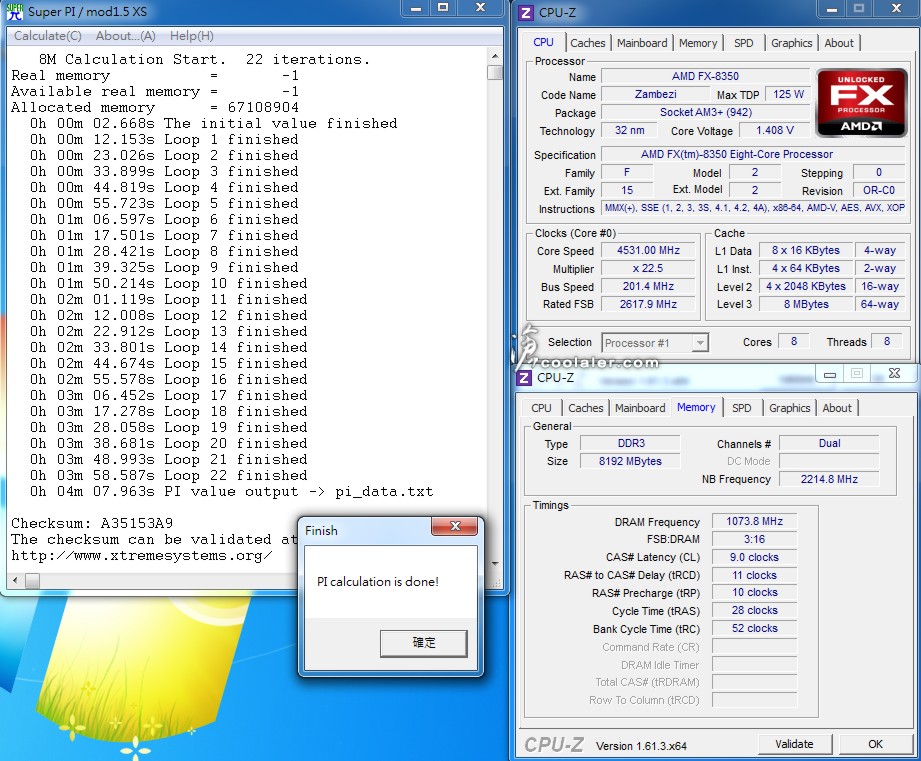Click the Code Name value Zambezi
Viewport: 921px width, 761px height.
click(656, 95)
